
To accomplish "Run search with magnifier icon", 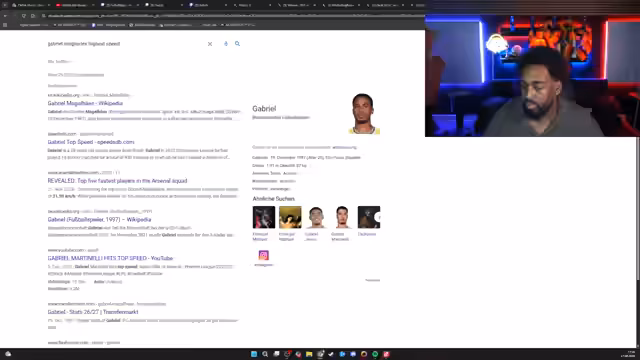I will pyautogui.click(x=237, y=44).
